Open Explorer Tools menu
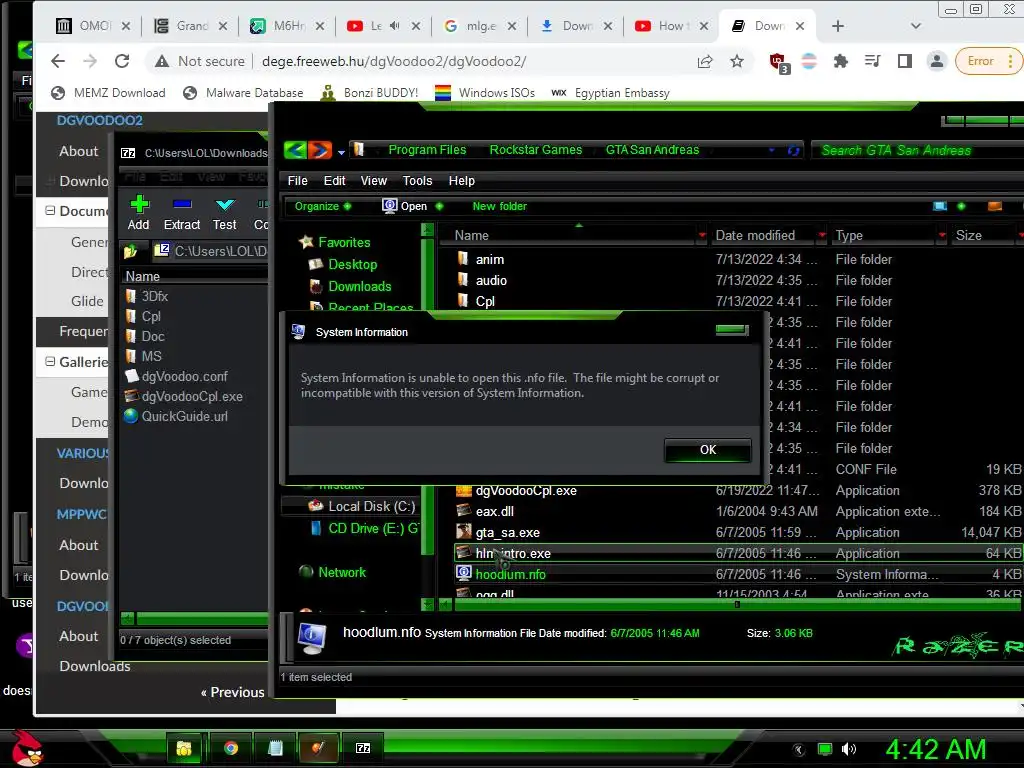1024x768 pixels. click(x=417, y=181)
